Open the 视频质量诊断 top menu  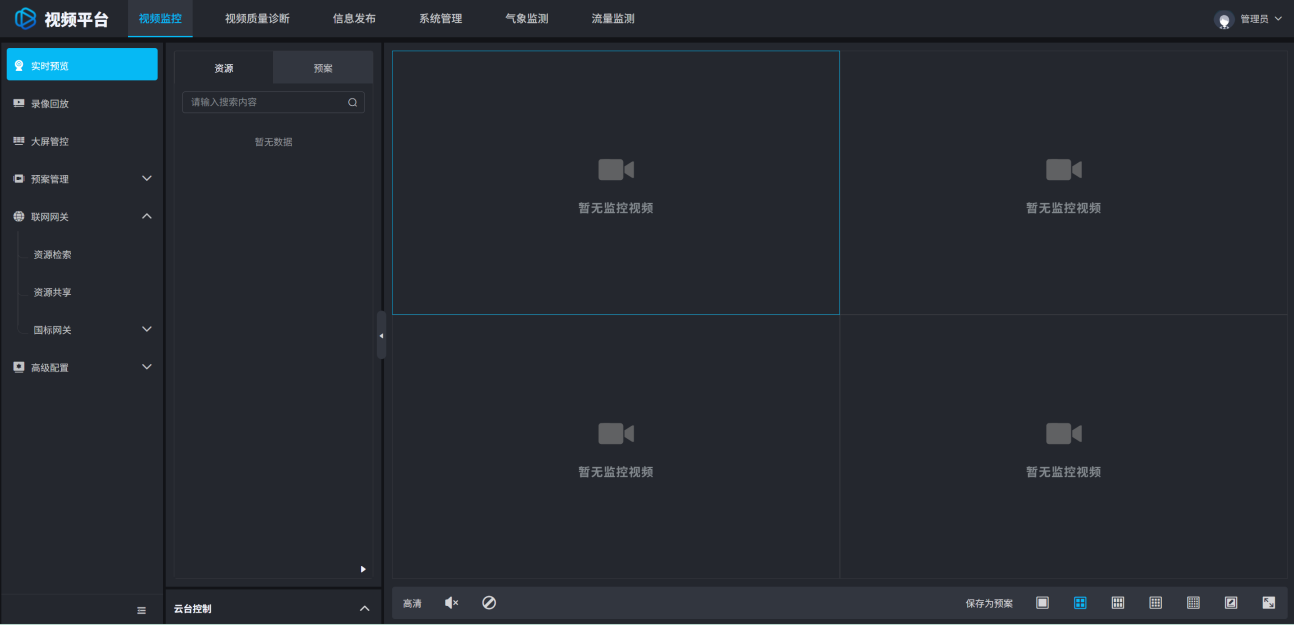point(257,19)
